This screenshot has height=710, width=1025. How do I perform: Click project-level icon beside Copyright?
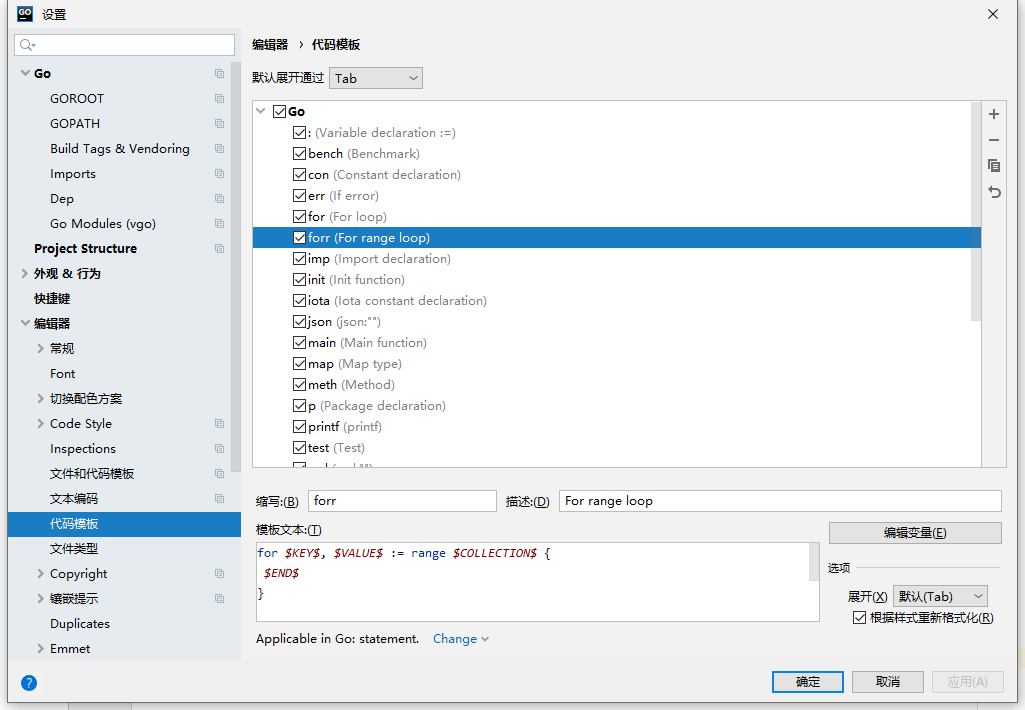220,573
